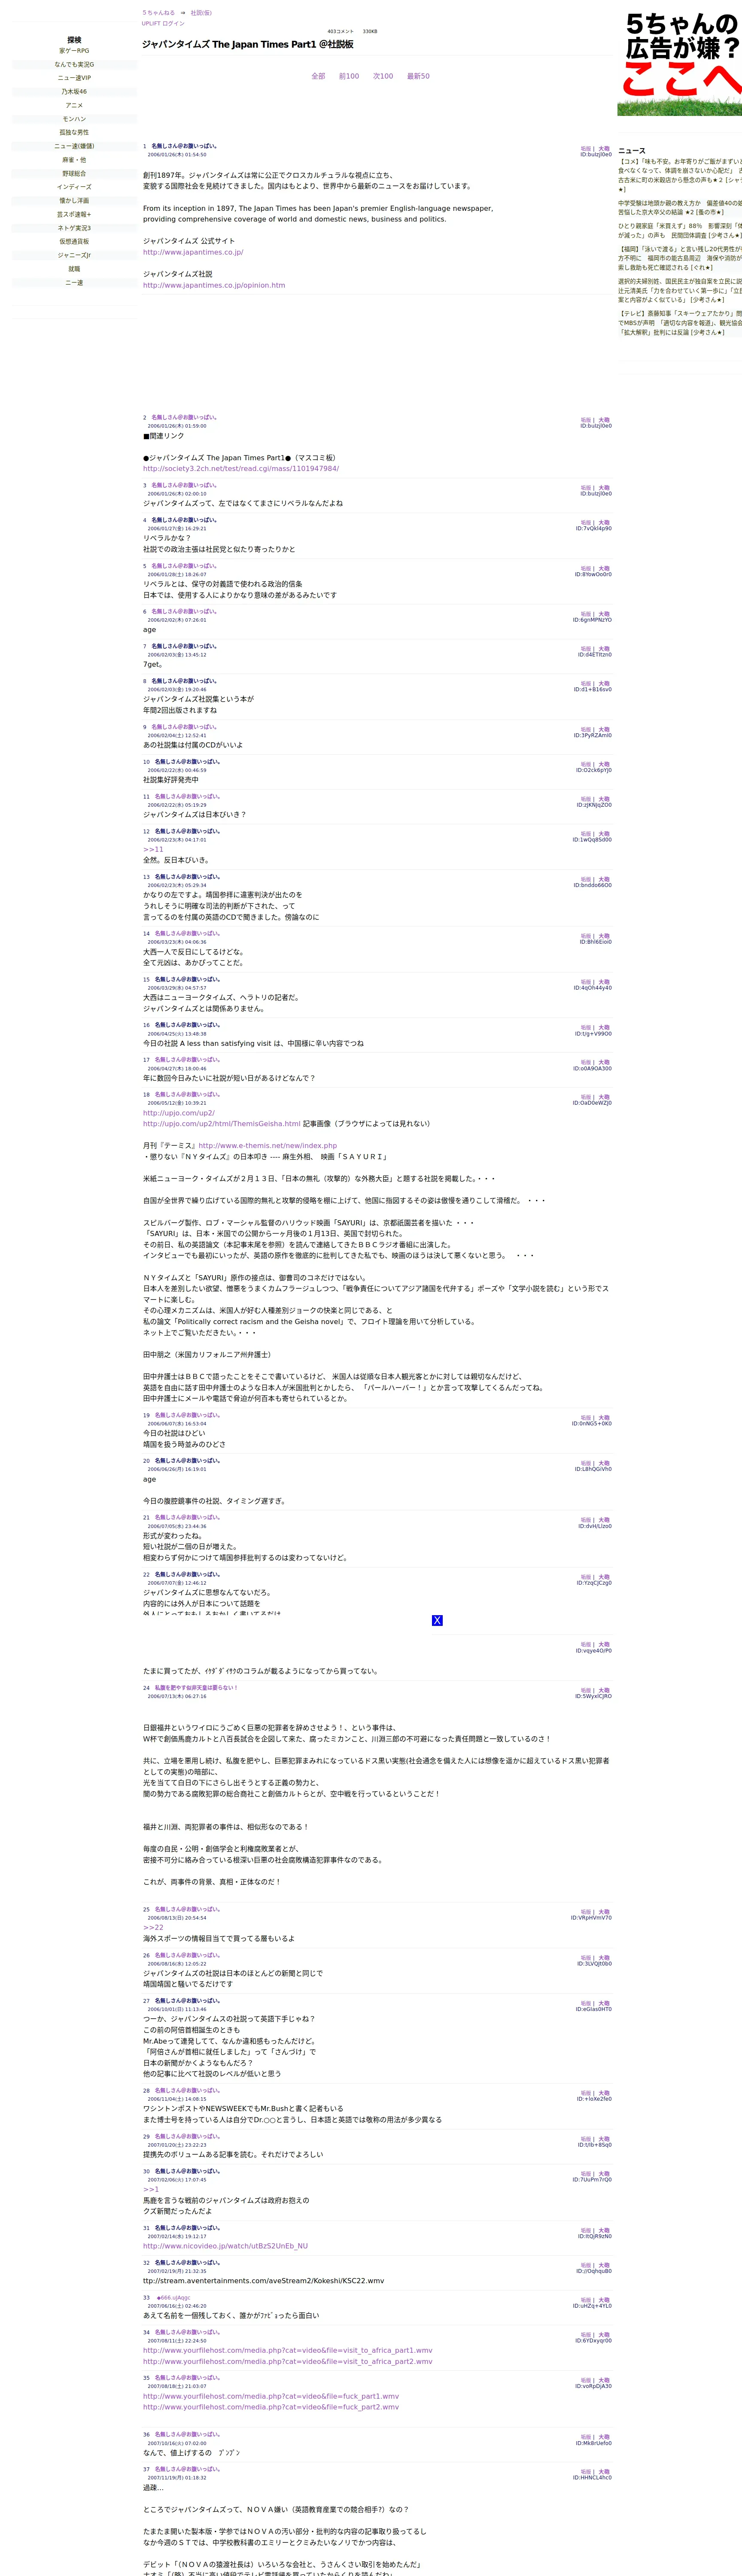Open 野球総合 board in sidebar
The width and height of the screenshot is (742, 2576).
[74, 173]
